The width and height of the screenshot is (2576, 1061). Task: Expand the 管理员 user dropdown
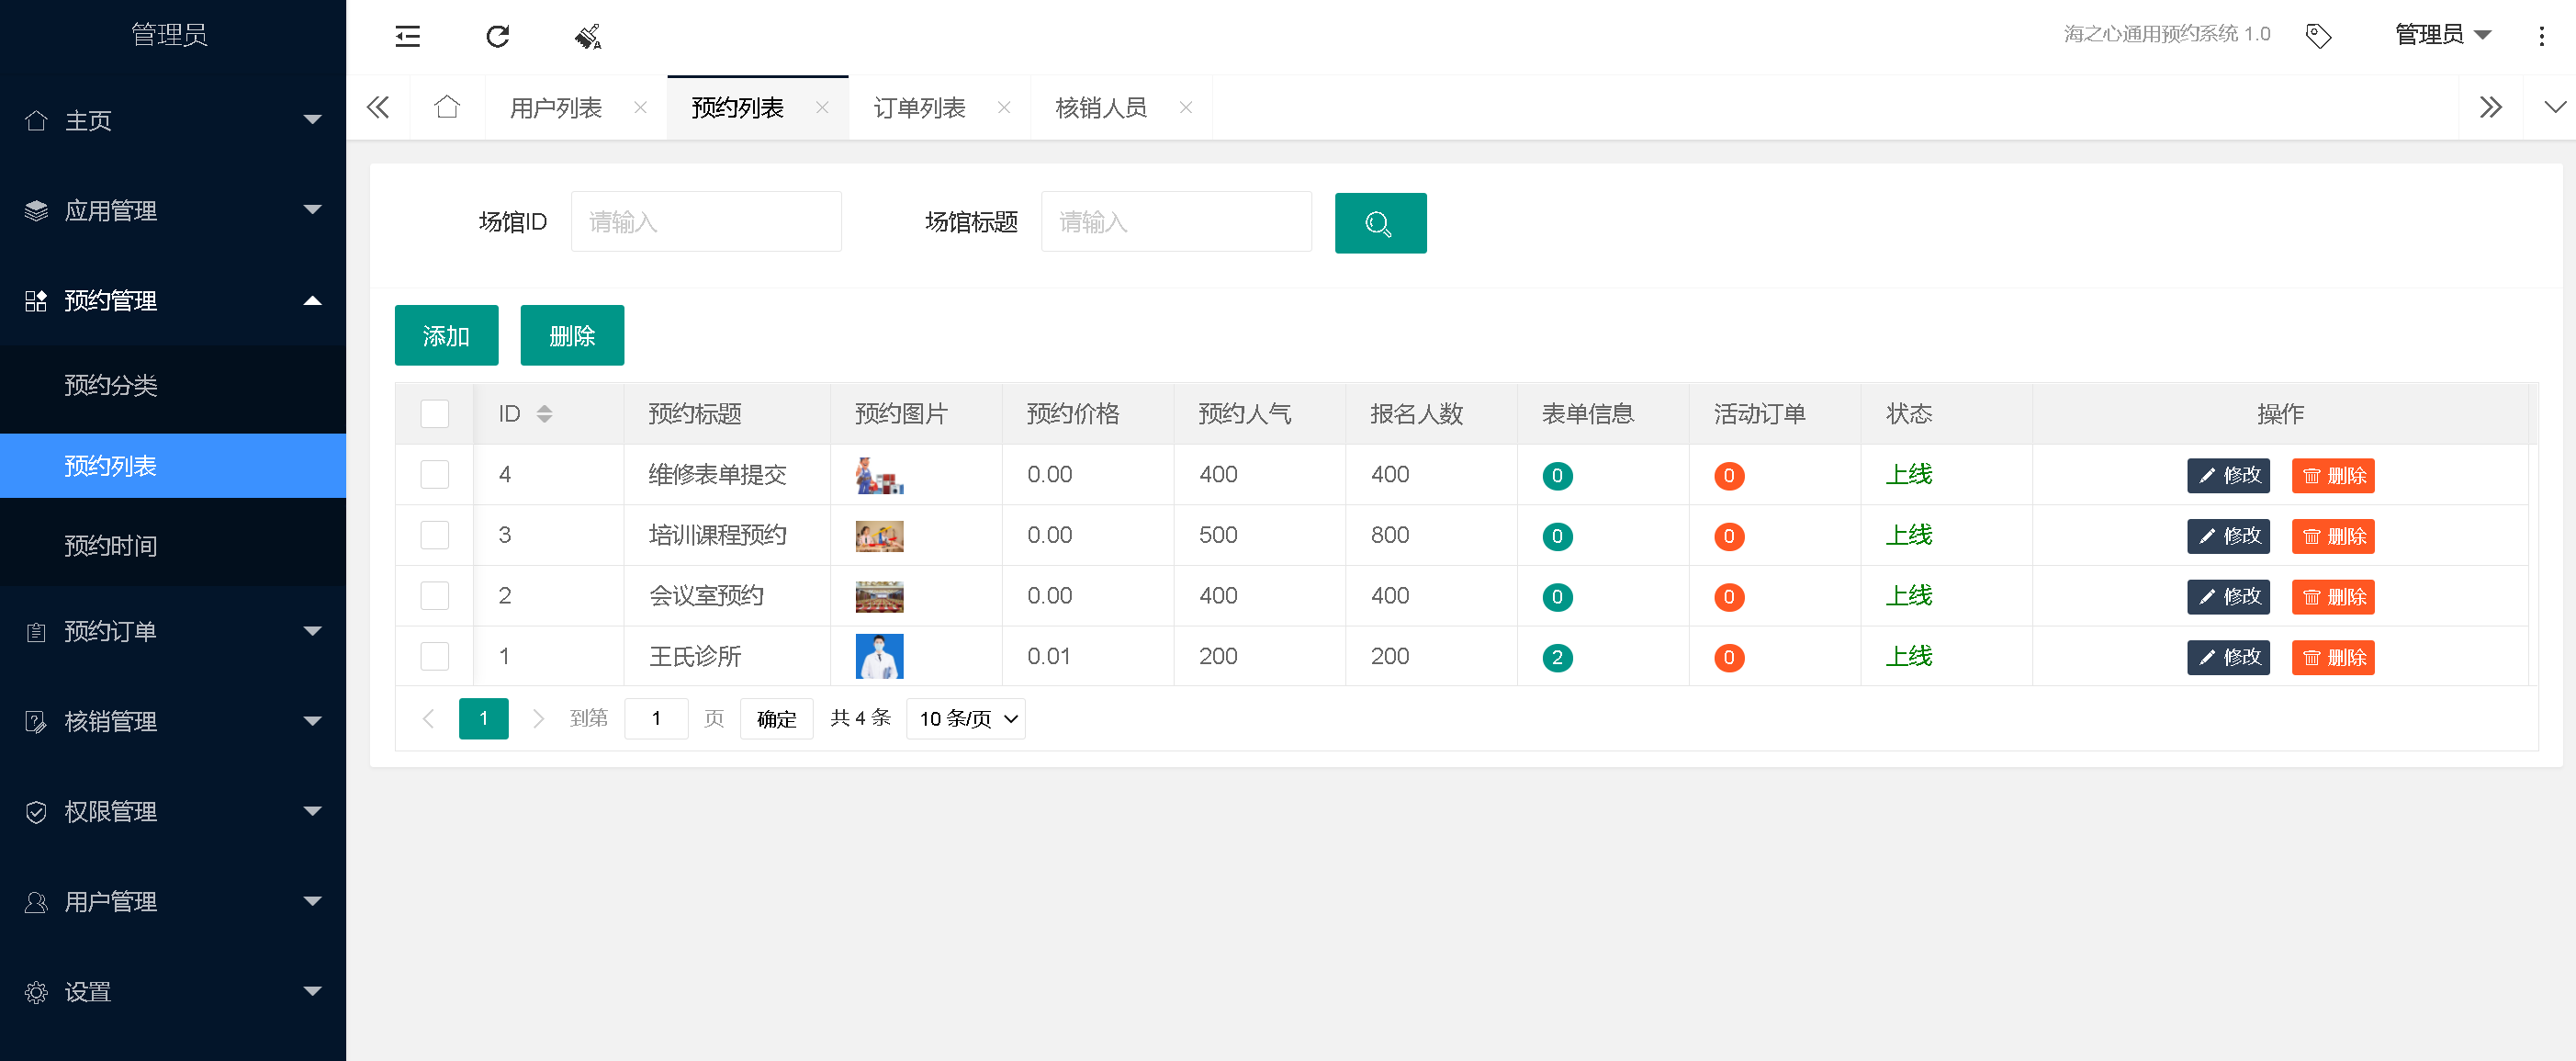tap(2442, 35)
